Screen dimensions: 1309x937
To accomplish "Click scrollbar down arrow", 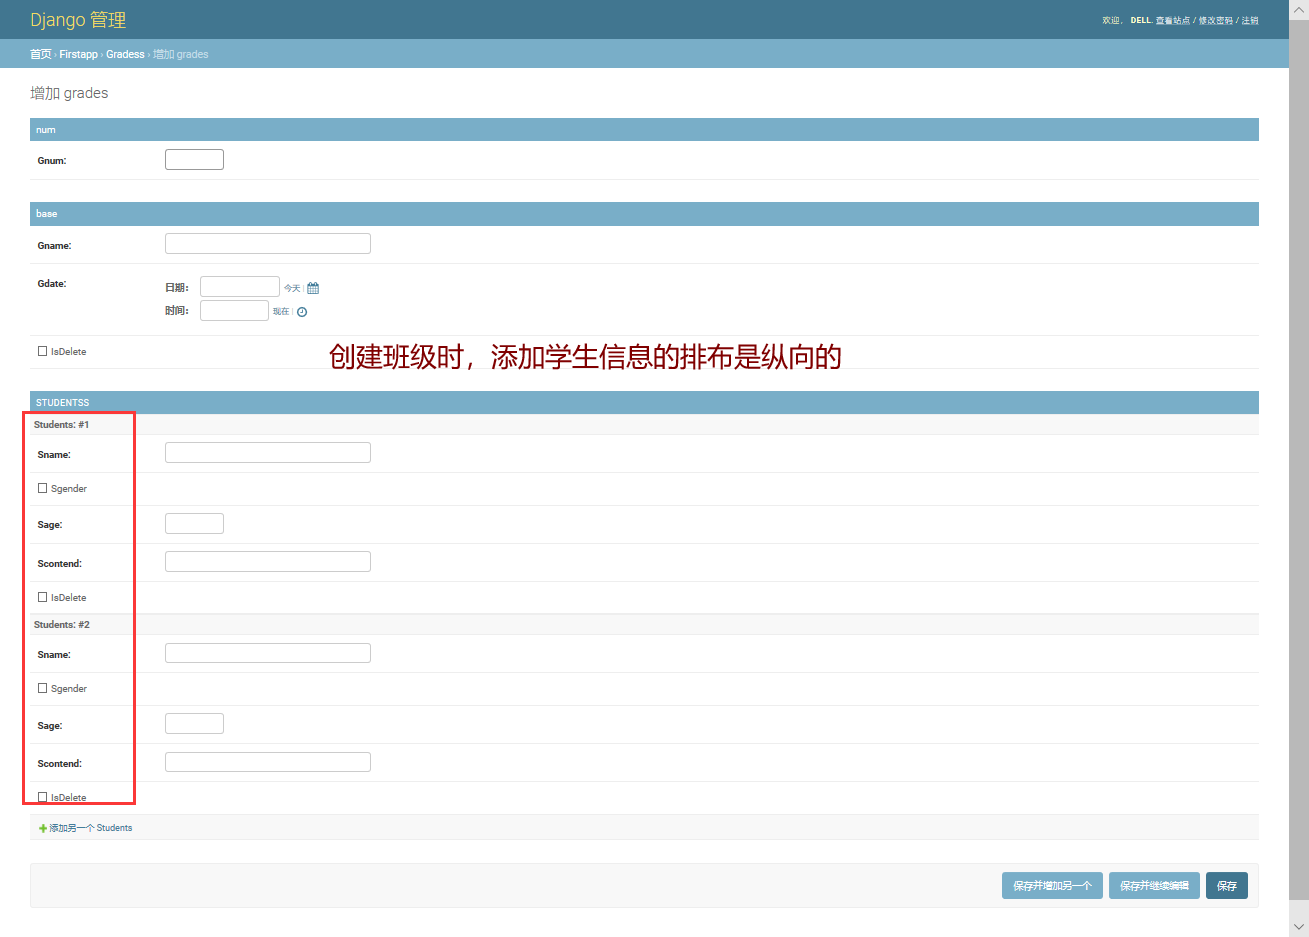I will click(1299, 927).
